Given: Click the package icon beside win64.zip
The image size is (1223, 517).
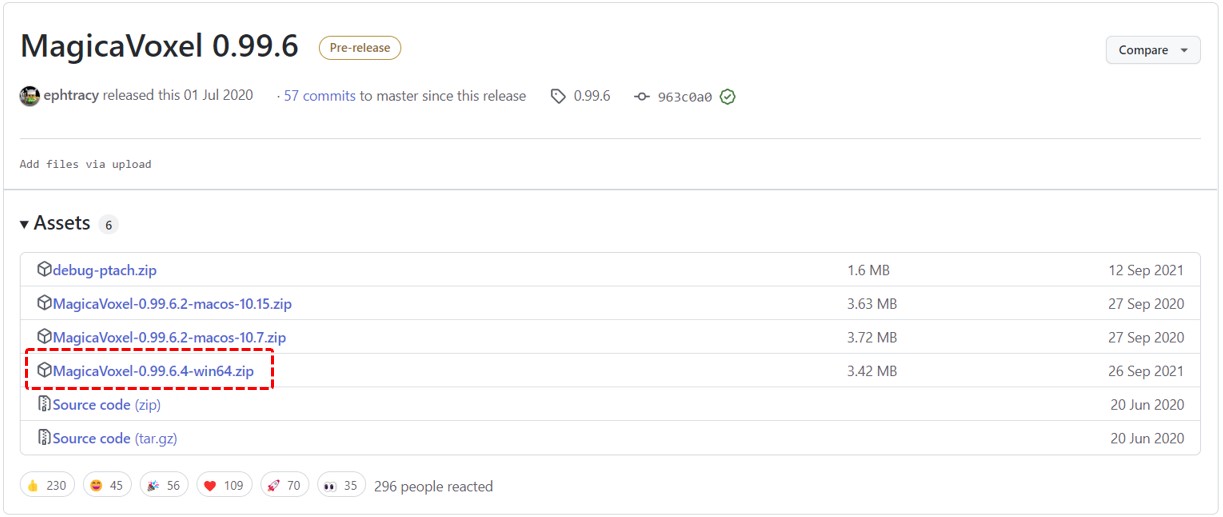Looking at the screenshot, I should (44, 371).
